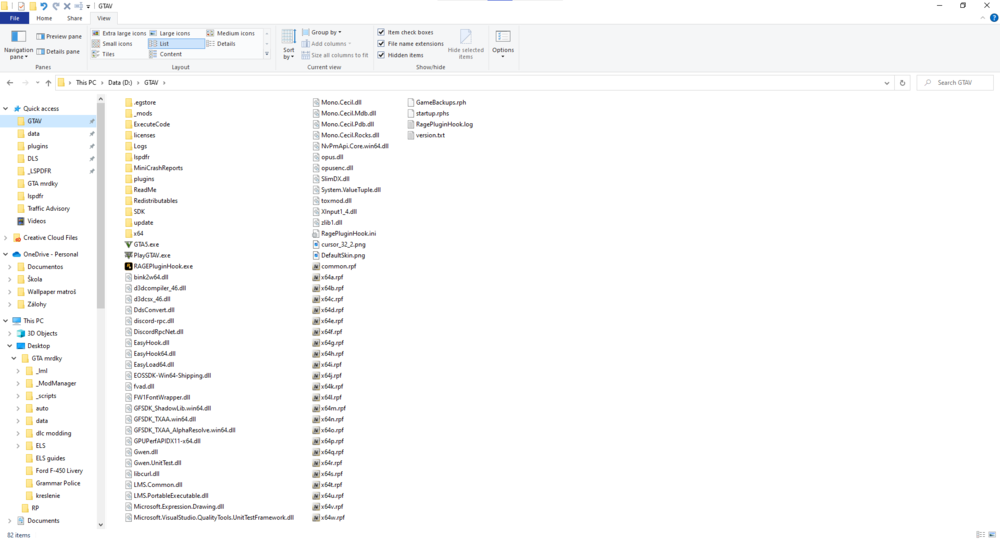
Task: Select GameBackups.rph file
Action: [436, 102]
